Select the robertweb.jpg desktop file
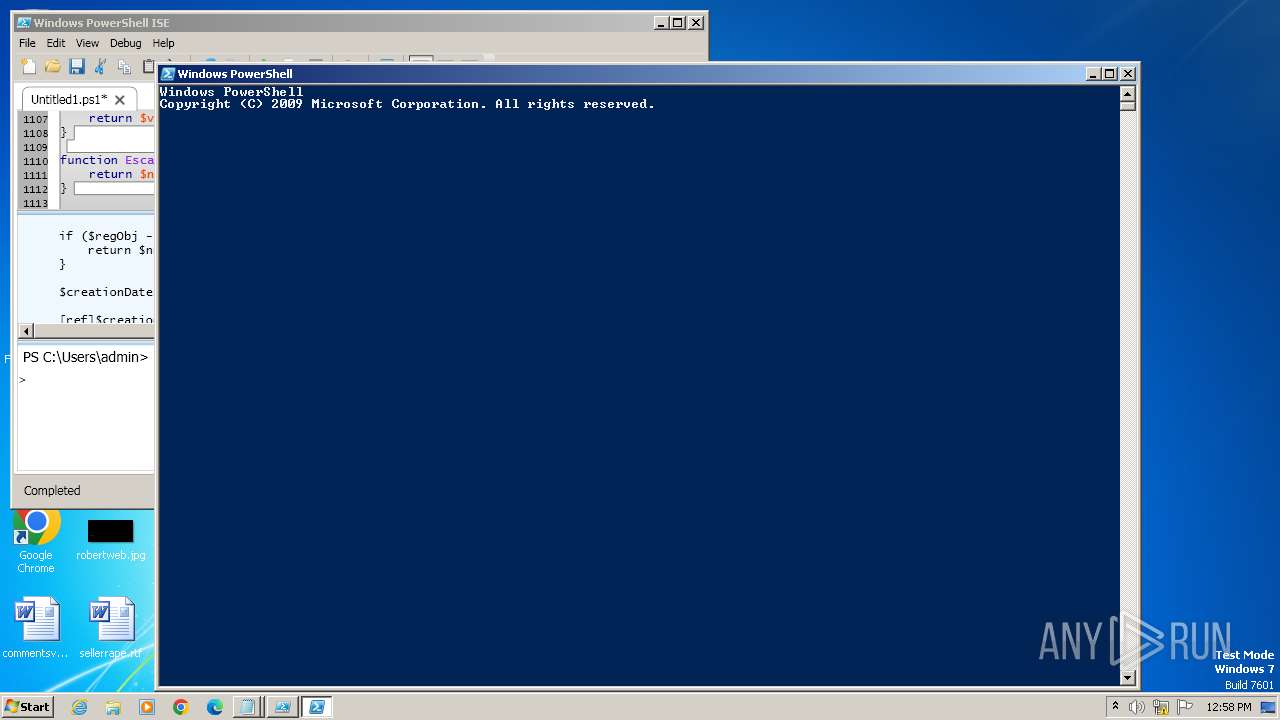This screenshot has height=720, width=1280. pyautogui.click(x=110, y=540)
